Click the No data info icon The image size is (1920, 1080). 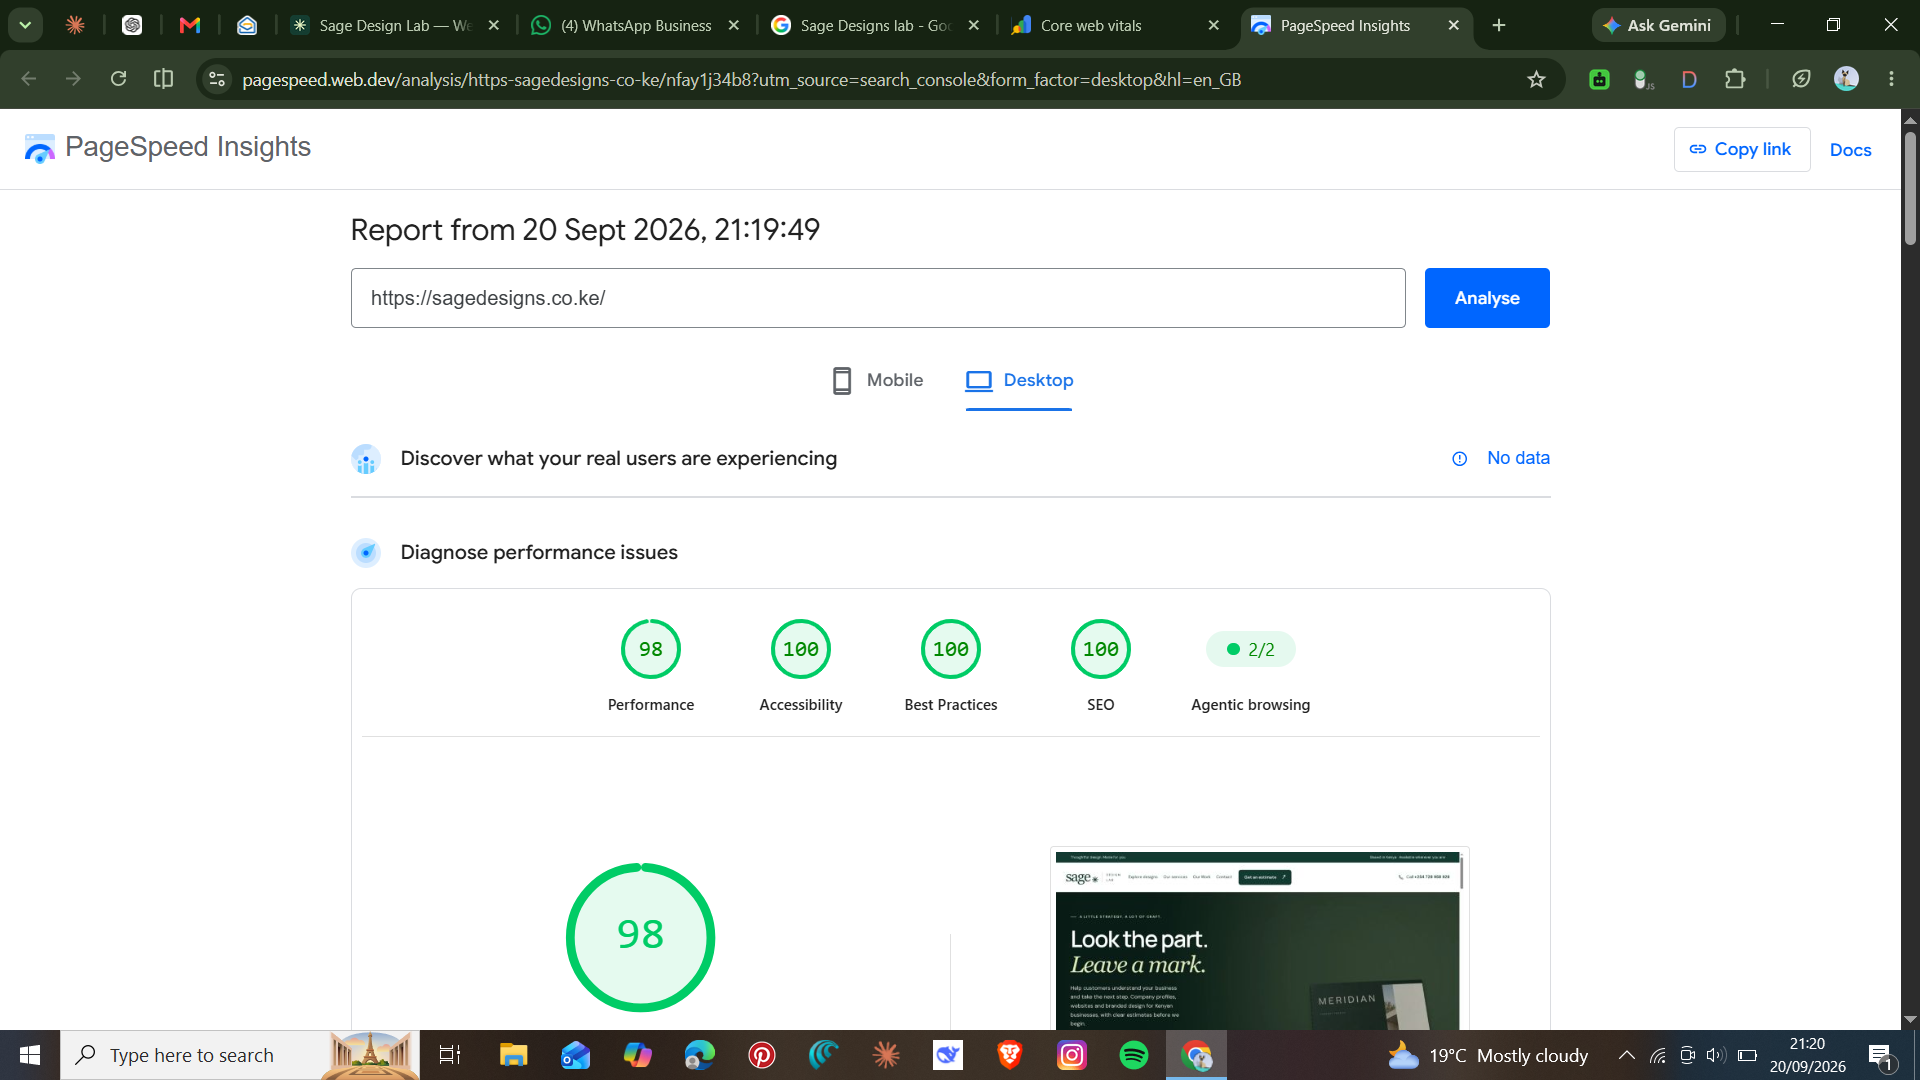tap(1459, 459)
